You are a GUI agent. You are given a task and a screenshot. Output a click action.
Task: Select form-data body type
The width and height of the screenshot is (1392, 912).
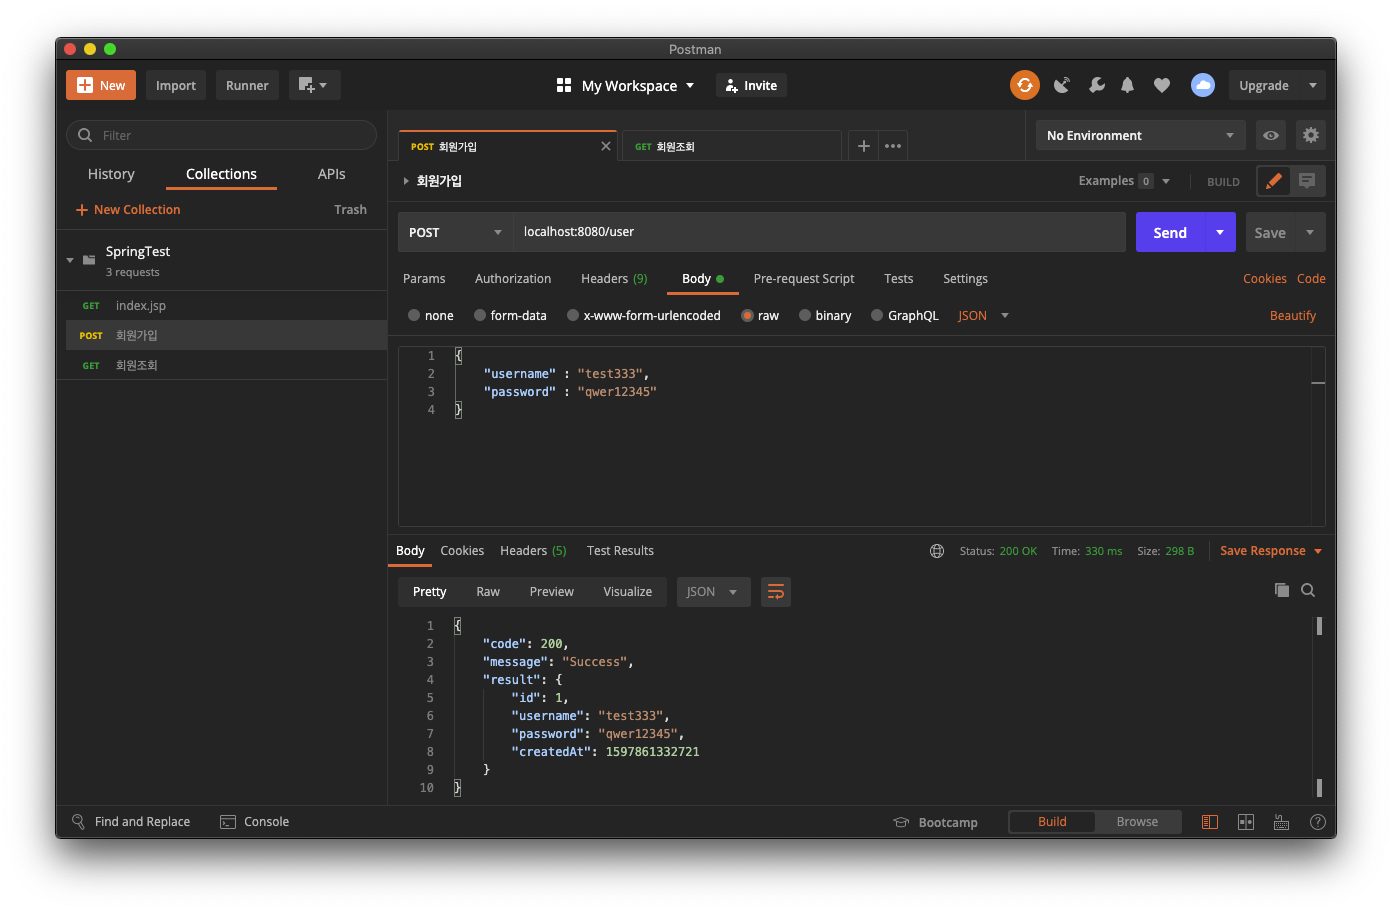pyautogui.click(x=510, y=315)
